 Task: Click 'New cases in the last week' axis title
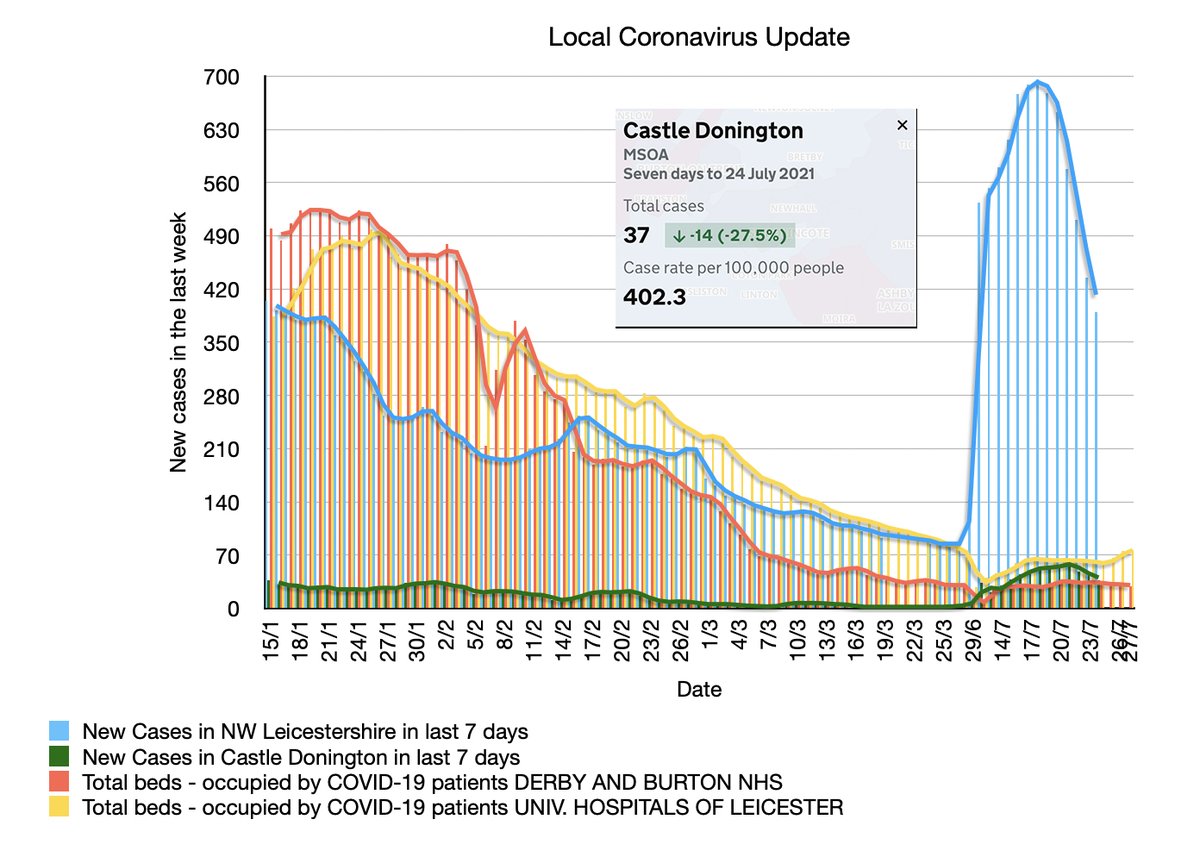coord(179,342)
